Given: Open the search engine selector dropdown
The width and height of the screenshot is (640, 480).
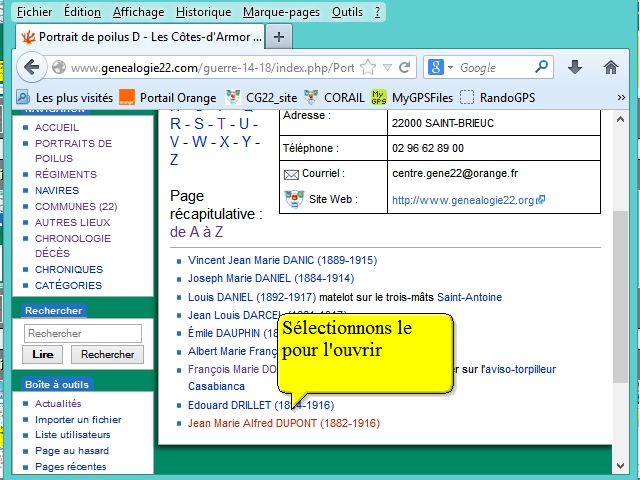Looking at the screenshot, I should tap(450, 67).
